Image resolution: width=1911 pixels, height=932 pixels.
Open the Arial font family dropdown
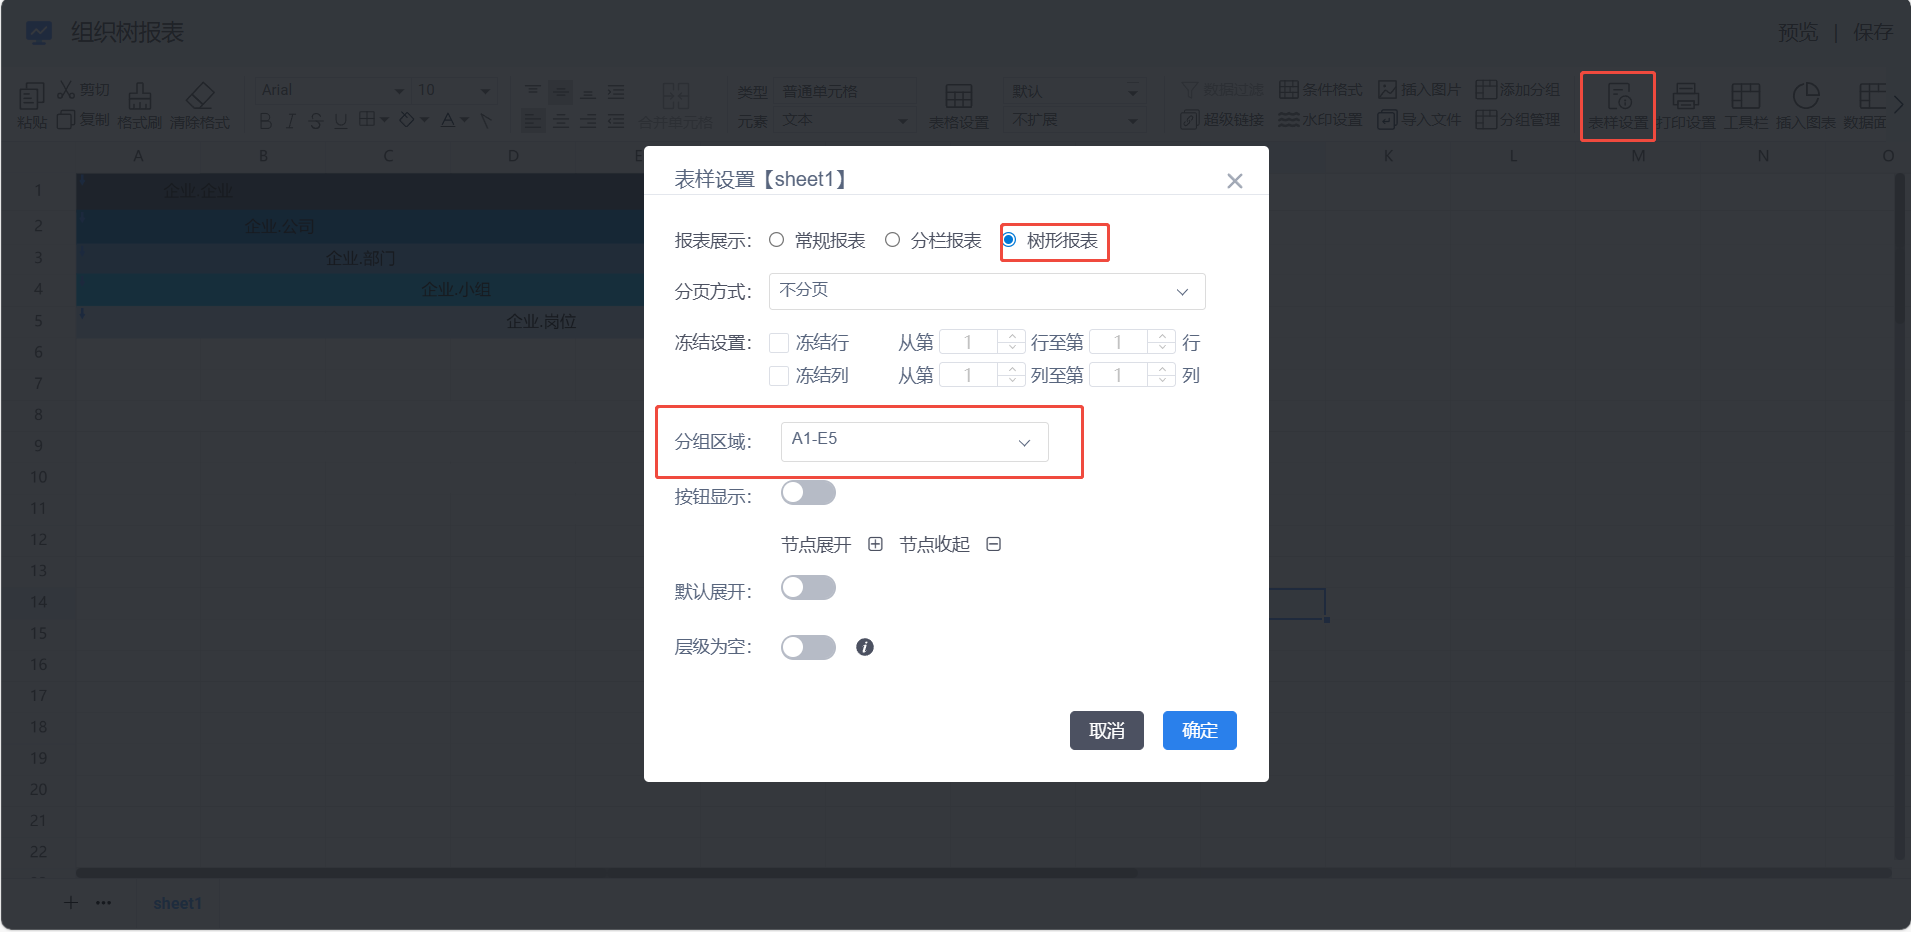pyautogui.click(x=331, y=90)
